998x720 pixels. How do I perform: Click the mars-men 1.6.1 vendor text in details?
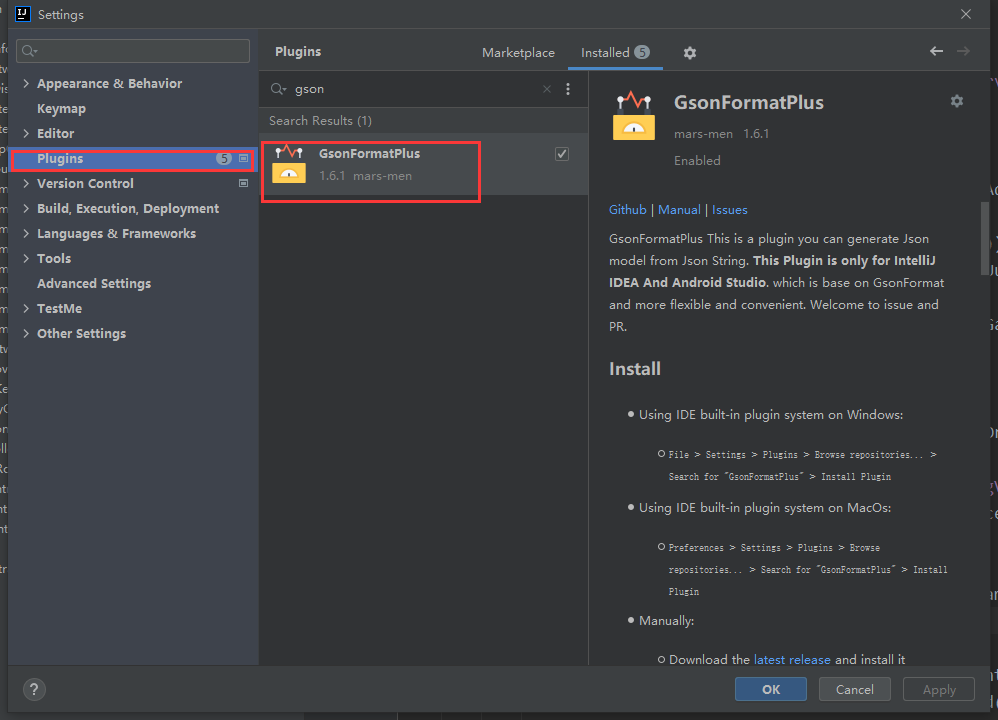[x=721, y=134]
